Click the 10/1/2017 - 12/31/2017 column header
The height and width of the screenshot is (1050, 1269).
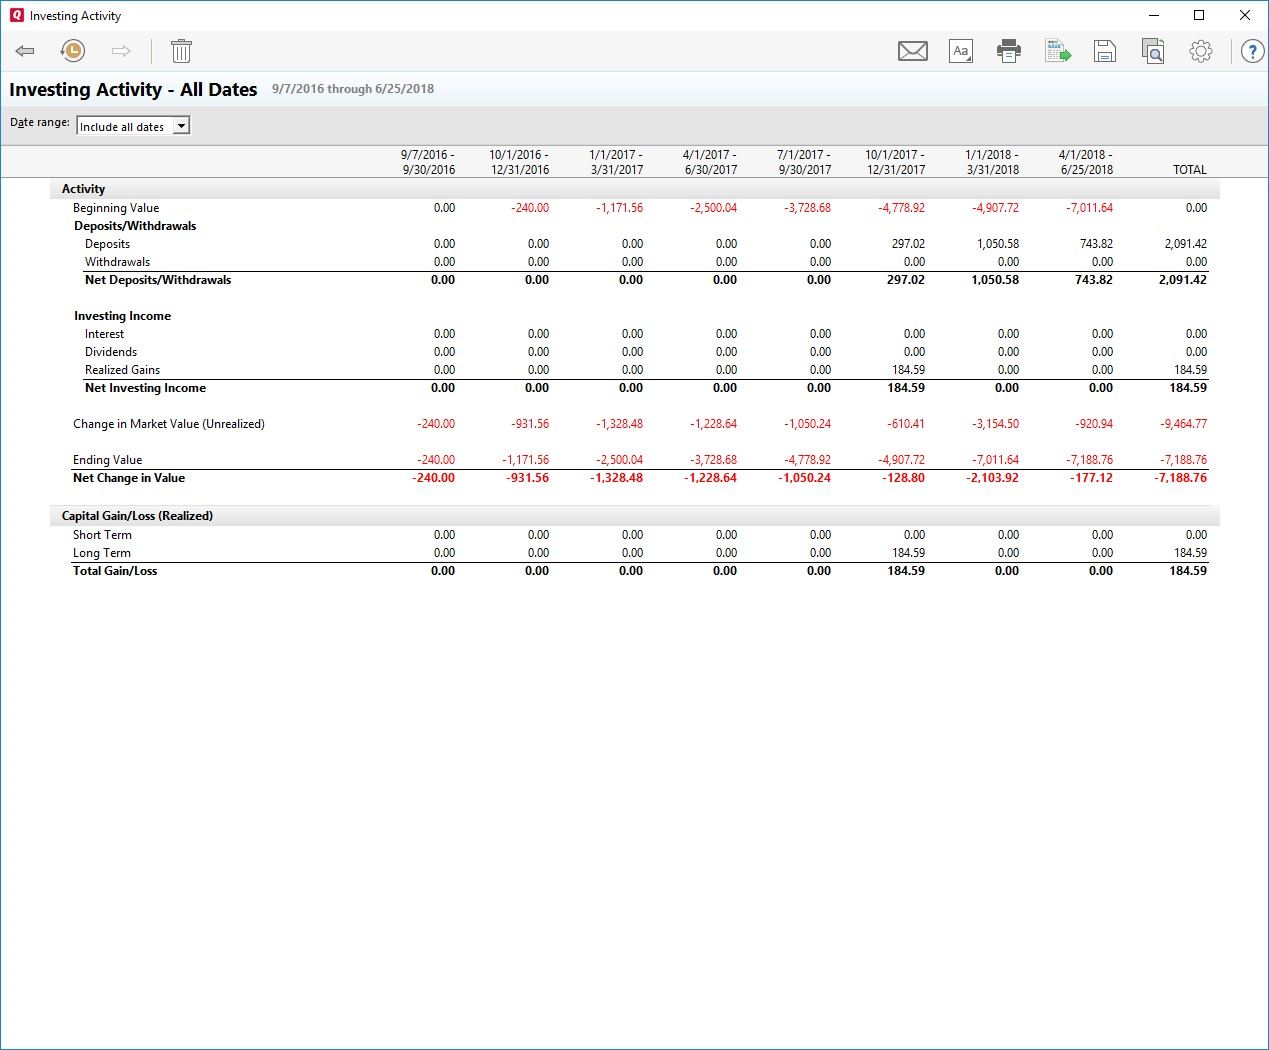click(895, 162)
